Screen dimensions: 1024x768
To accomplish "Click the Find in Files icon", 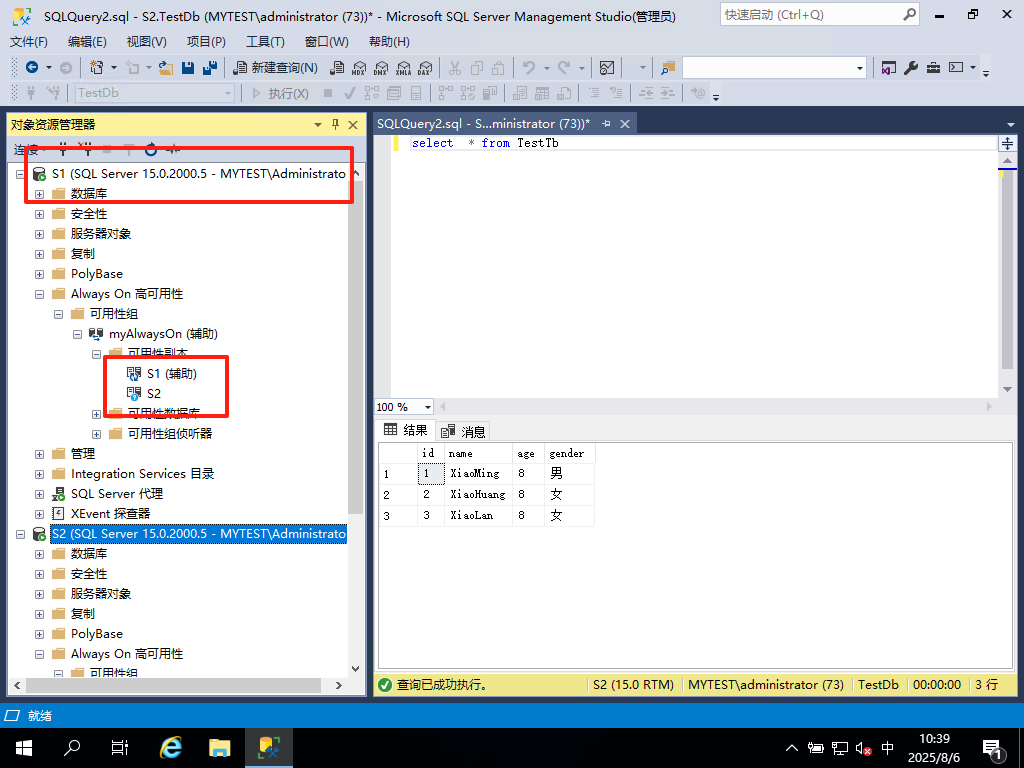I will (667, 67).
